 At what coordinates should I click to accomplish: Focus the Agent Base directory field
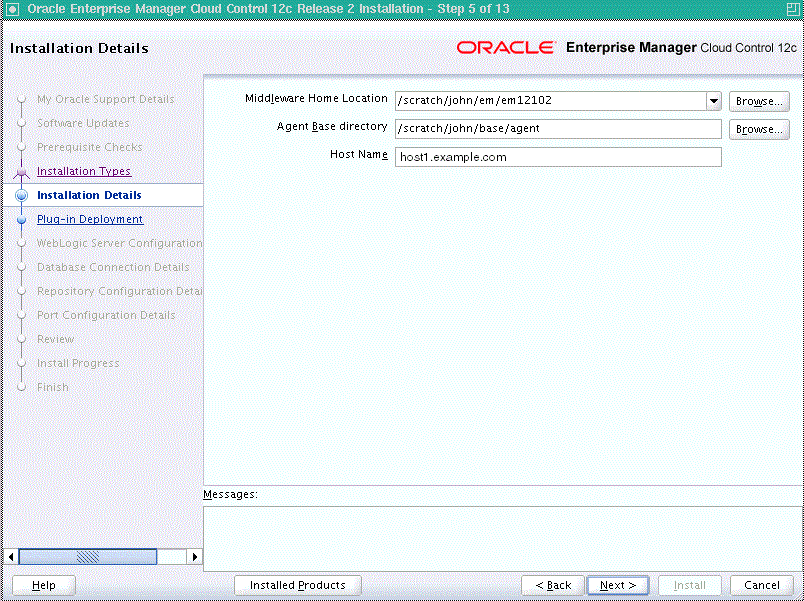click(x=558, y=129)
